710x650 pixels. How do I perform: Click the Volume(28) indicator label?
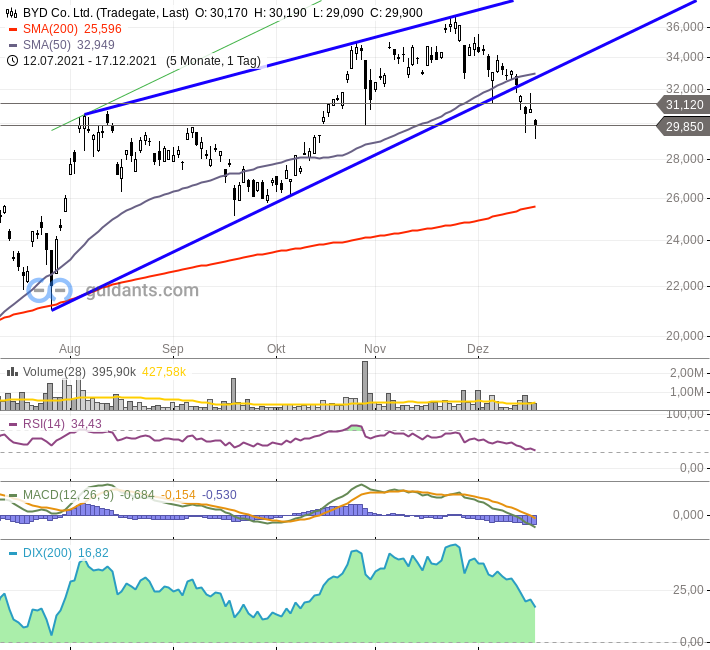pyautogui.click(x=54, y=372)
